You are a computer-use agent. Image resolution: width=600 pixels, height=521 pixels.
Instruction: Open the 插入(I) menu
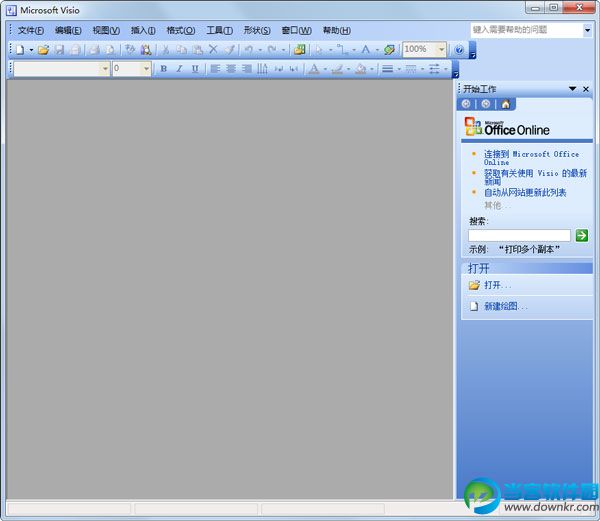pos(143,31)
